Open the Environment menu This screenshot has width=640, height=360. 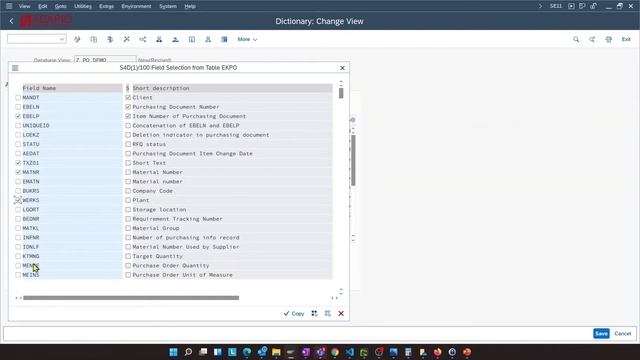point(136,6)
